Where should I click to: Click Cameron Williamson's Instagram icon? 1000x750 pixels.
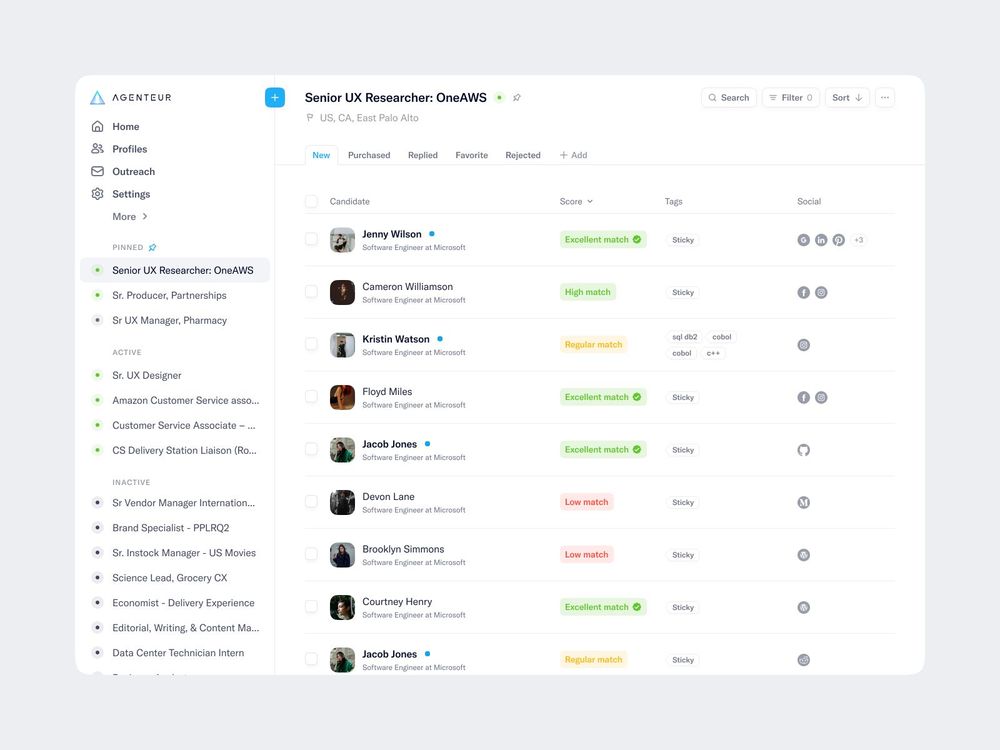pos(821,292)
